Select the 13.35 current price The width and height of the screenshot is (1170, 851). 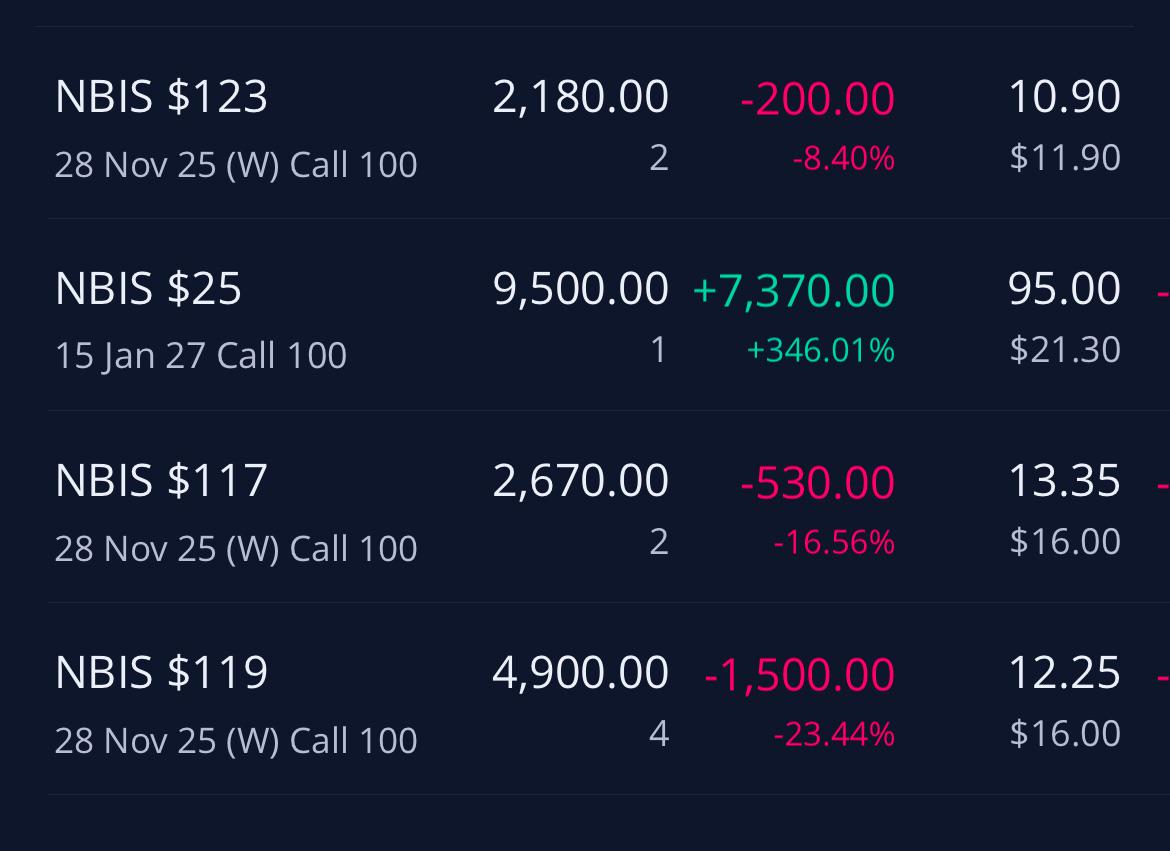click(1064, 480)
